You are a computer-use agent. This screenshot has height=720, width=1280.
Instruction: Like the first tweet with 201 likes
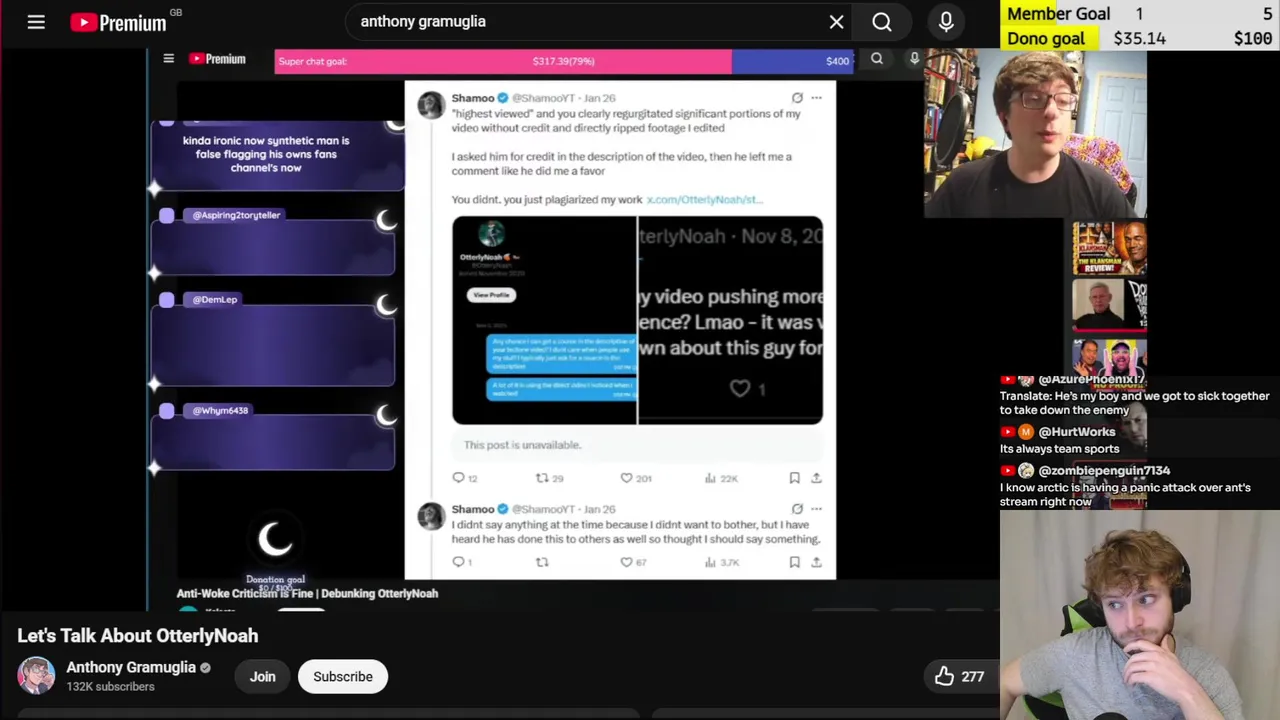click(635, 478)
